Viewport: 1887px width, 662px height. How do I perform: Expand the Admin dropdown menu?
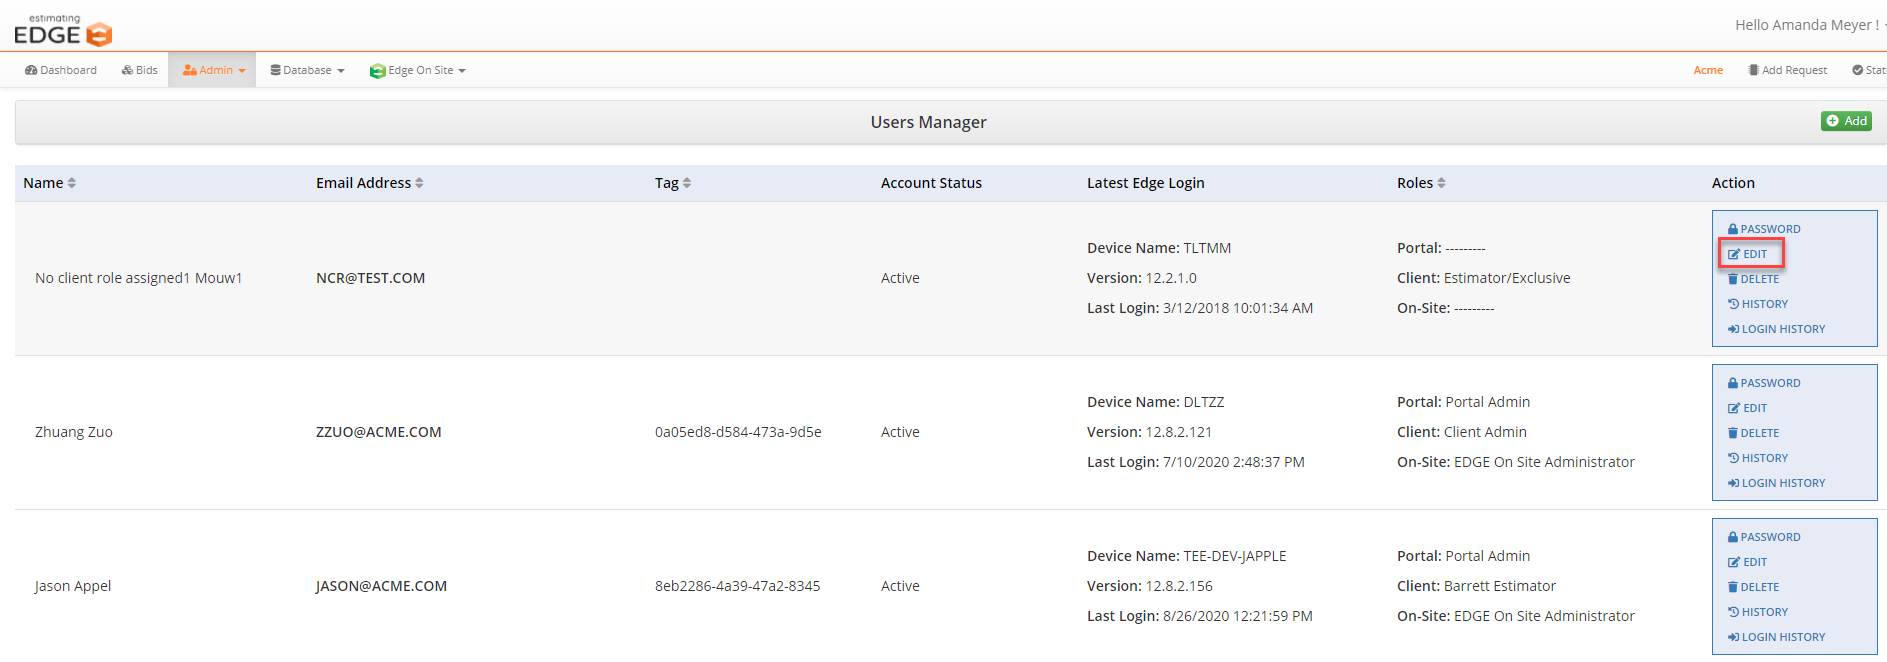tap(213, 70)
